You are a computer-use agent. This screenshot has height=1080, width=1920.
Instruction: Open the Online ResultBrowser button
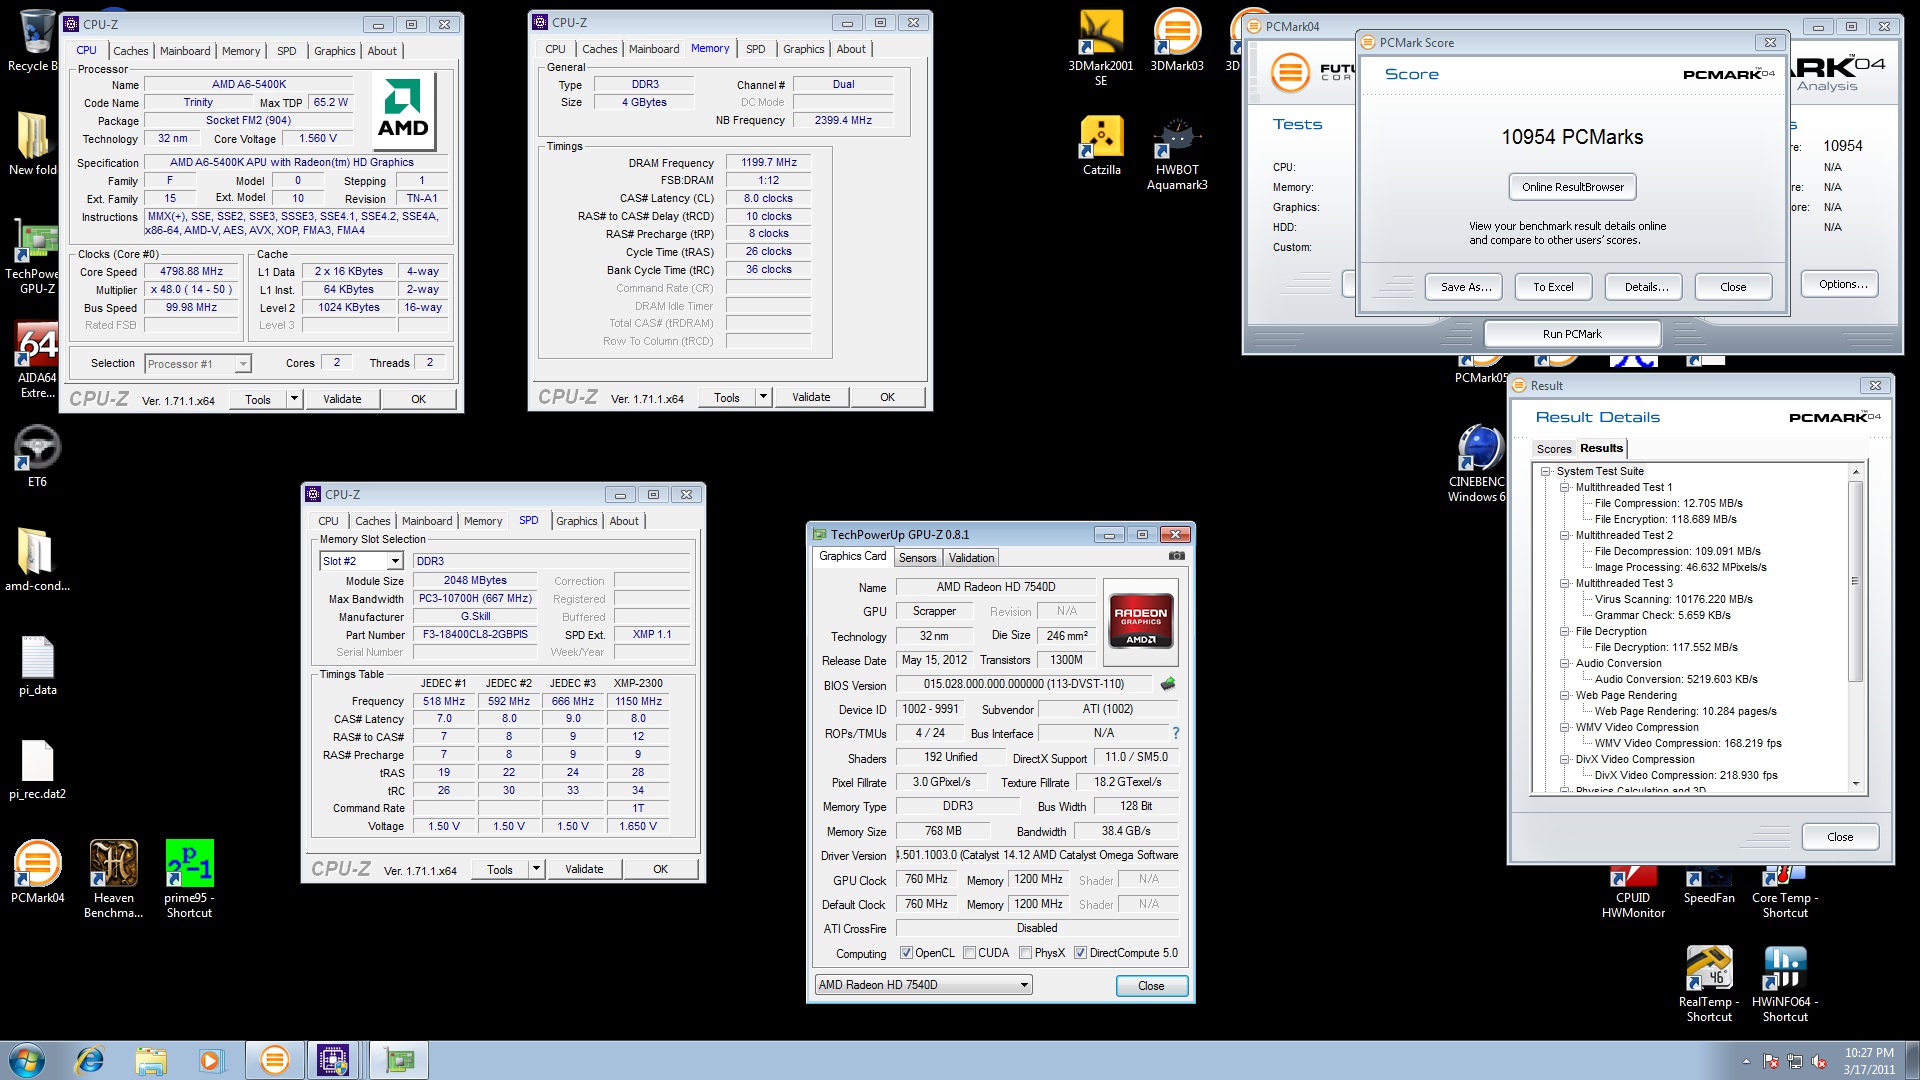point(1573,187)
